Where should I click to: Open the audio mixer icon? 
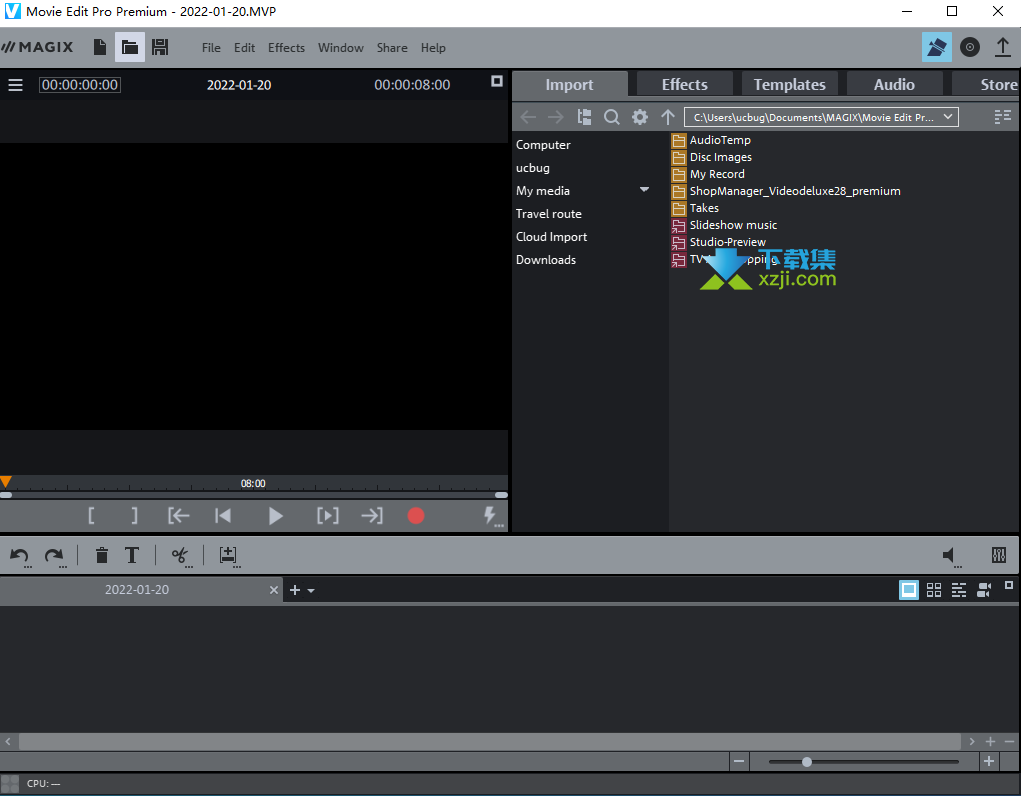click(999, 555)
